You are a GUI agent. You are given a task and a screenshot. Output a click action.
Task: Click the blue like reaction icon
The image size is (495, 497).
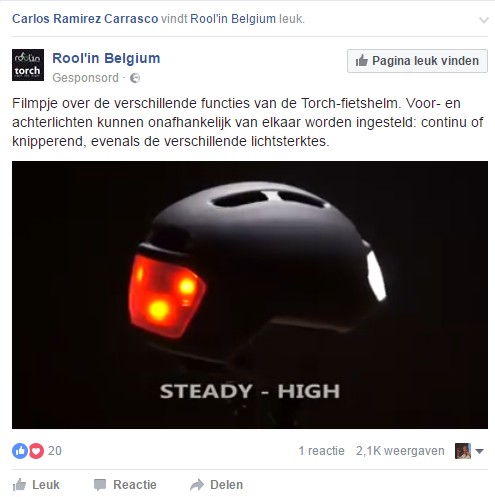tap(20, 451)
